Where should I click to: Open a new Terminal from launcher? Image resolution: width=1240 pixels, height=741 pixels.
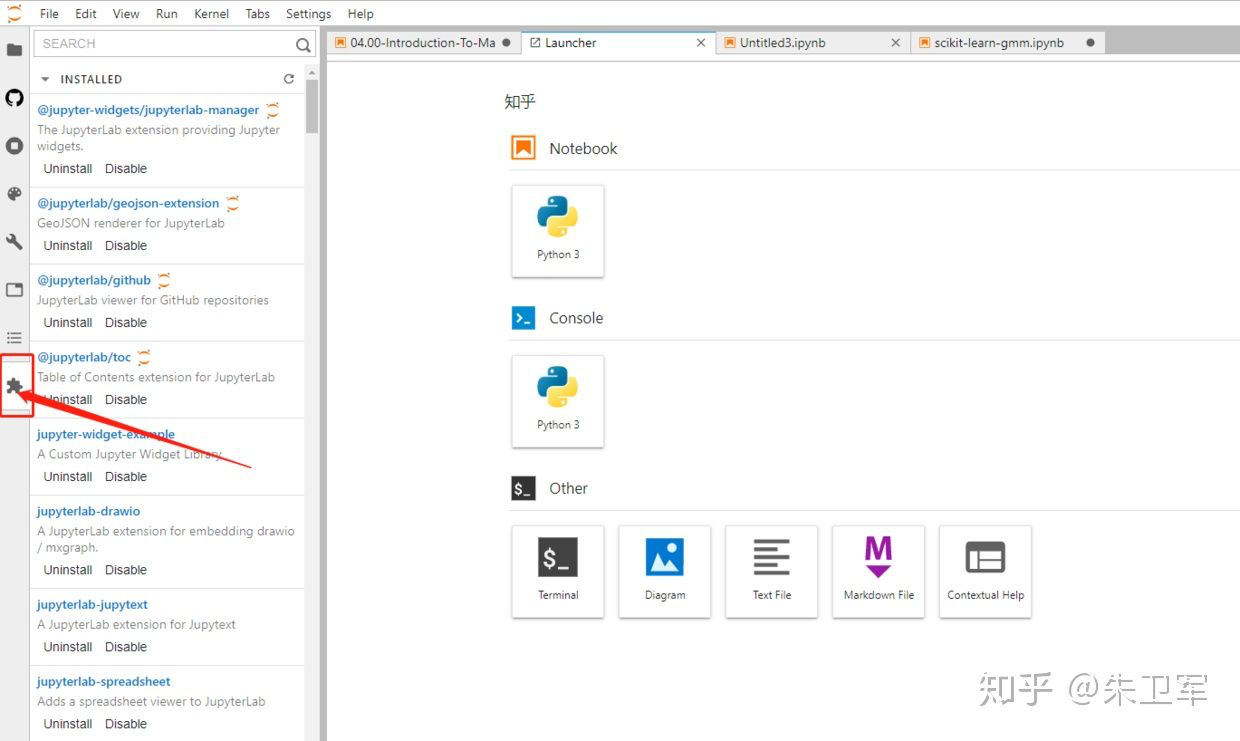(x=558, y=571)
